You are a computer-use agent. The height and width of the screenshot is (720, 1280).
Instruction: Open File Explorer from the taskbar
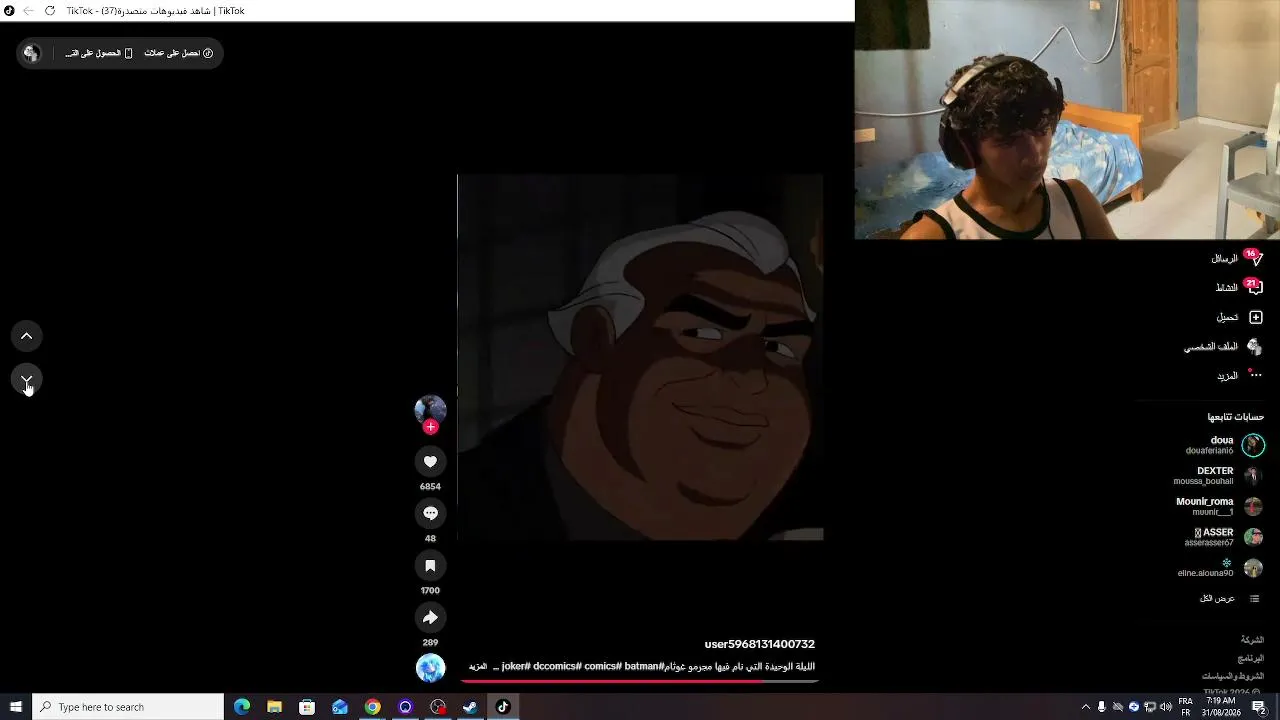[x=274, y=707]
